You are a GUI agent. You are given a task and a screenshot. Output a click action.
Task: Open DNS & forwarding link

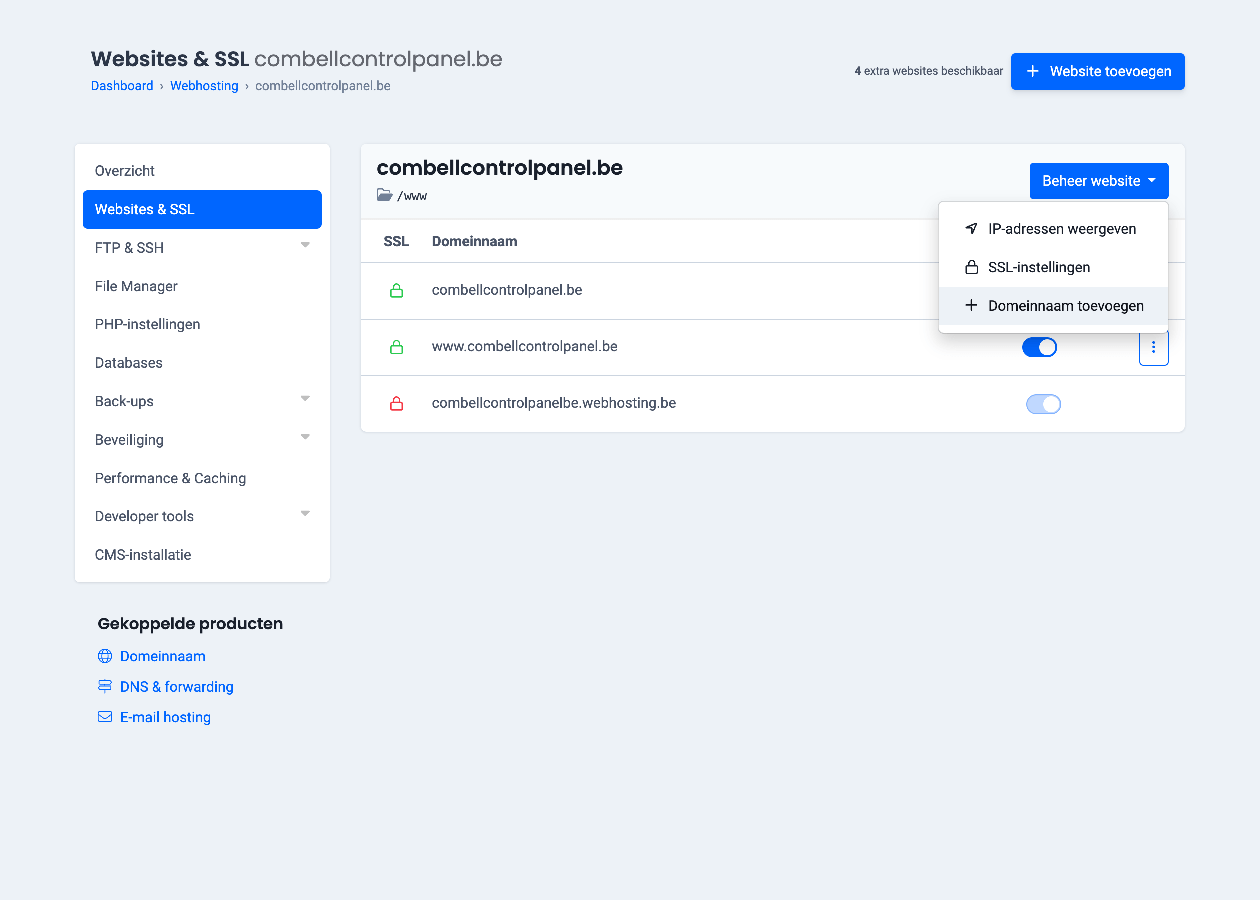tap(177, 687)
